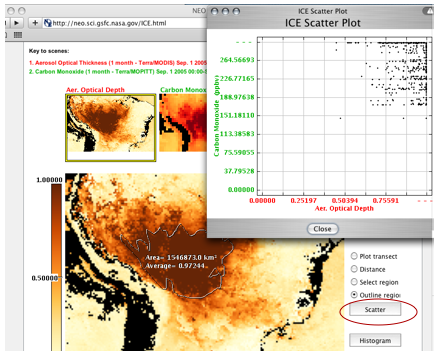441x361 pixels.
Task: Click the Scatter button
Action: (x=375, y=309)
